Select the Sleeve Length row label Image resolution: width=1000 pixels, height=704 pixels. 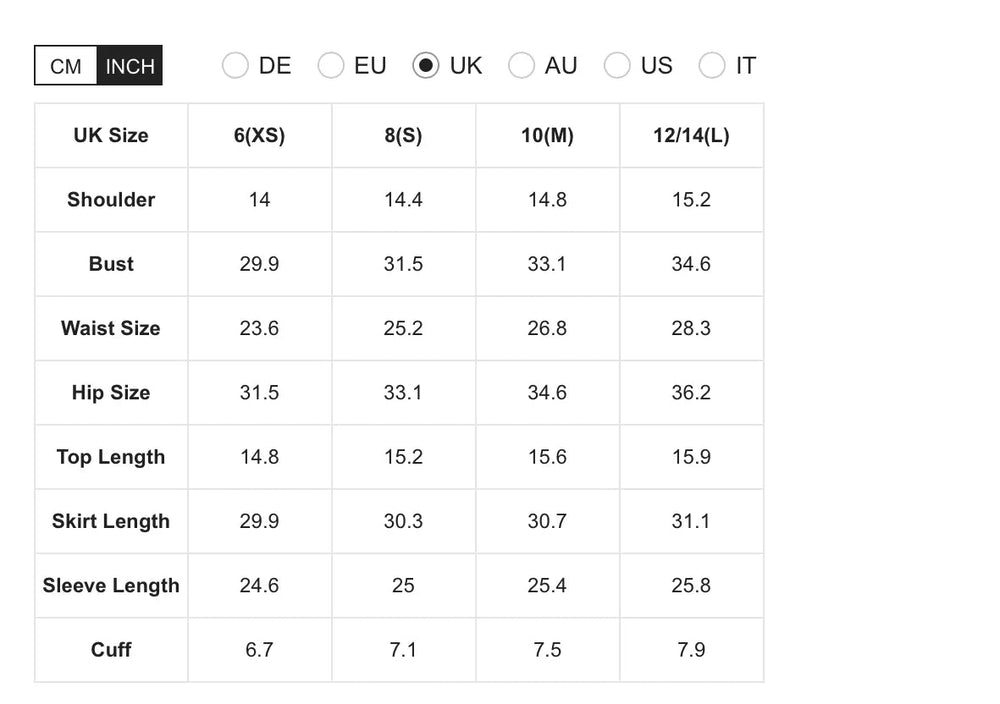point(111,585)
